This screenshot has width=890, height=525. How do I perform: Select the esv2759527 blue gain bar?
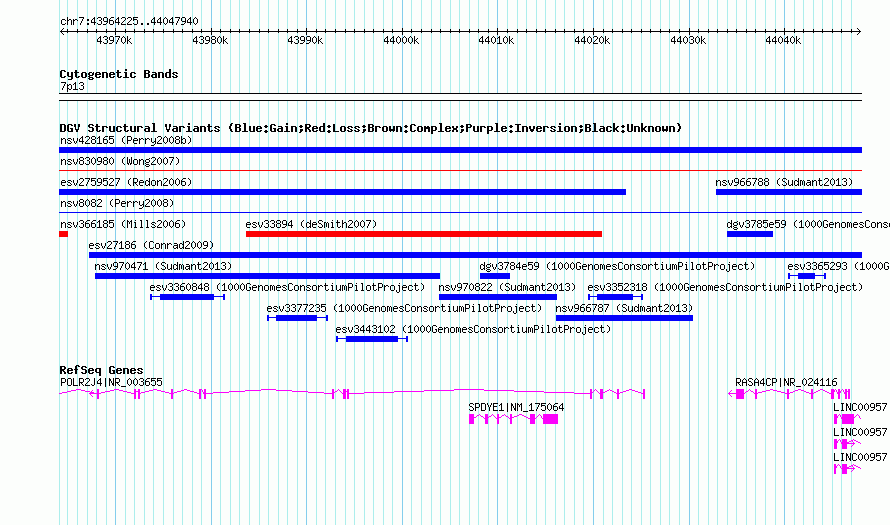[342, 192]
